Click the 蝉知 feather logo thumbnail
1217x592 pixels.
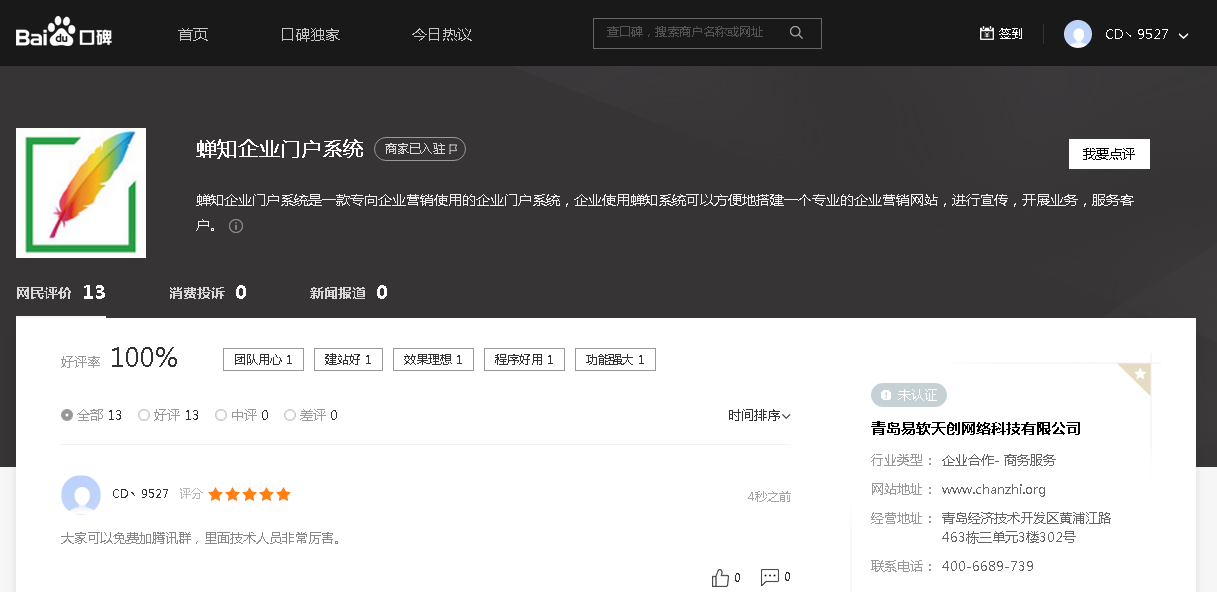(x=81, y=193)
